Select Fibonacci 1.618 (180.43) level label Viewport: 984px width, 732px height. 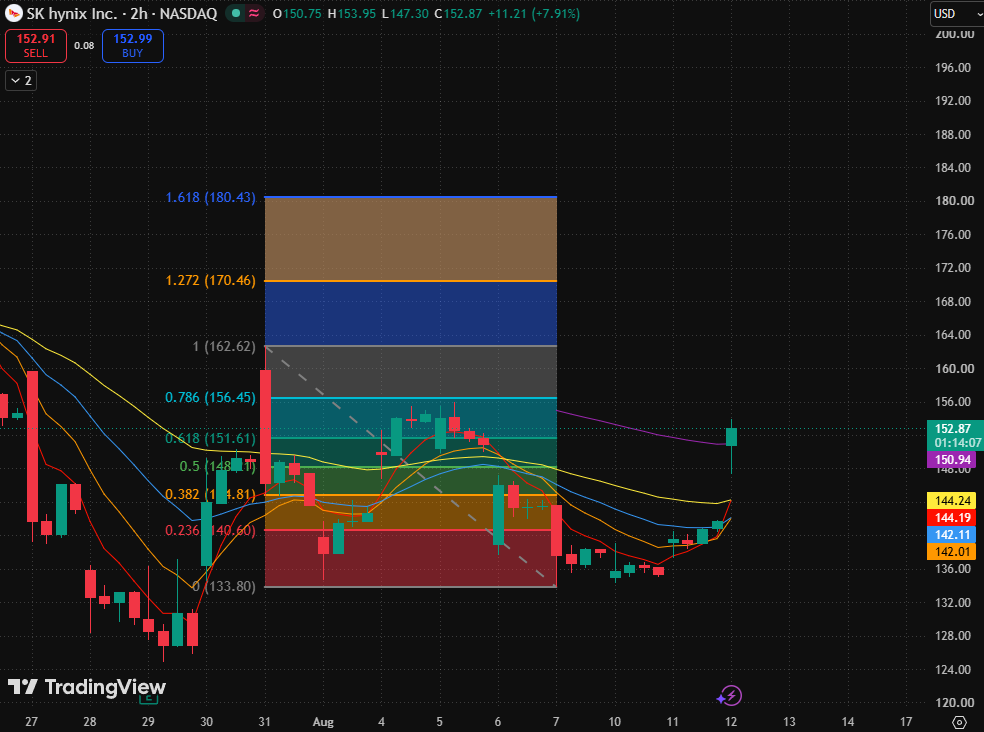210,198
